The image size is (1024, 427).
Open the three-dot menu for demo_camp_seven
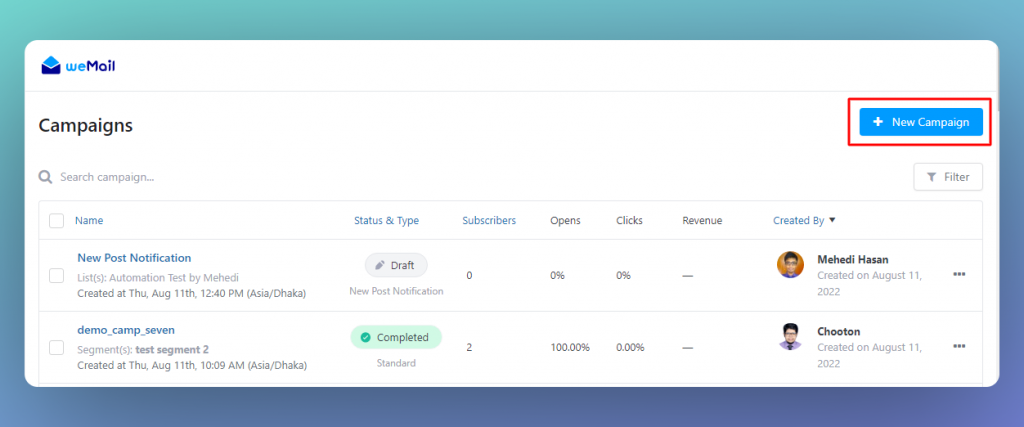coord(959,345)
